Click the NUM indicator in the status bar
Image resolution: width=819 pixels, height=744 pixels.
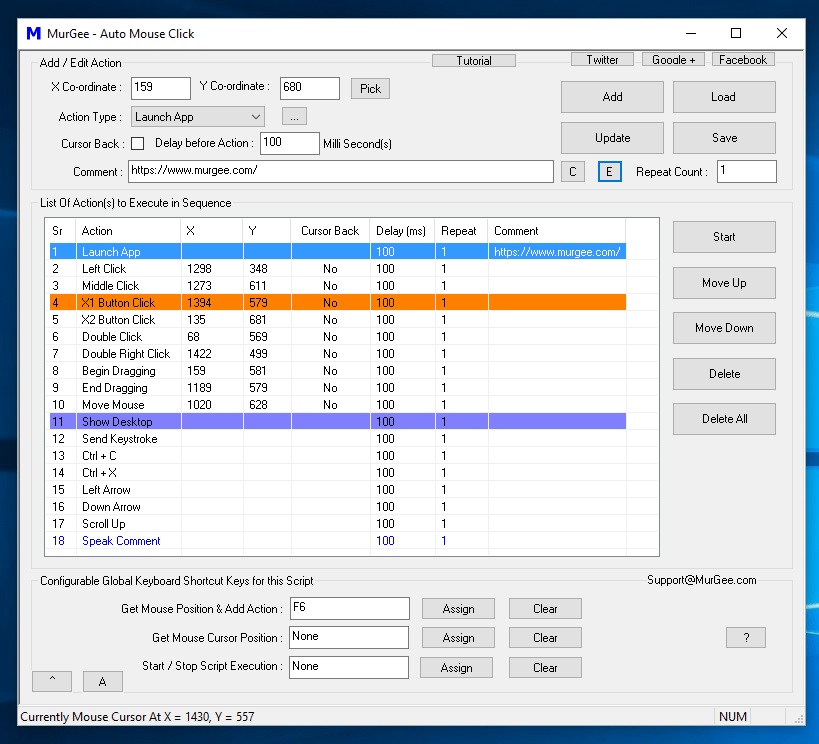pyautogui.click(x=732, y=716)
